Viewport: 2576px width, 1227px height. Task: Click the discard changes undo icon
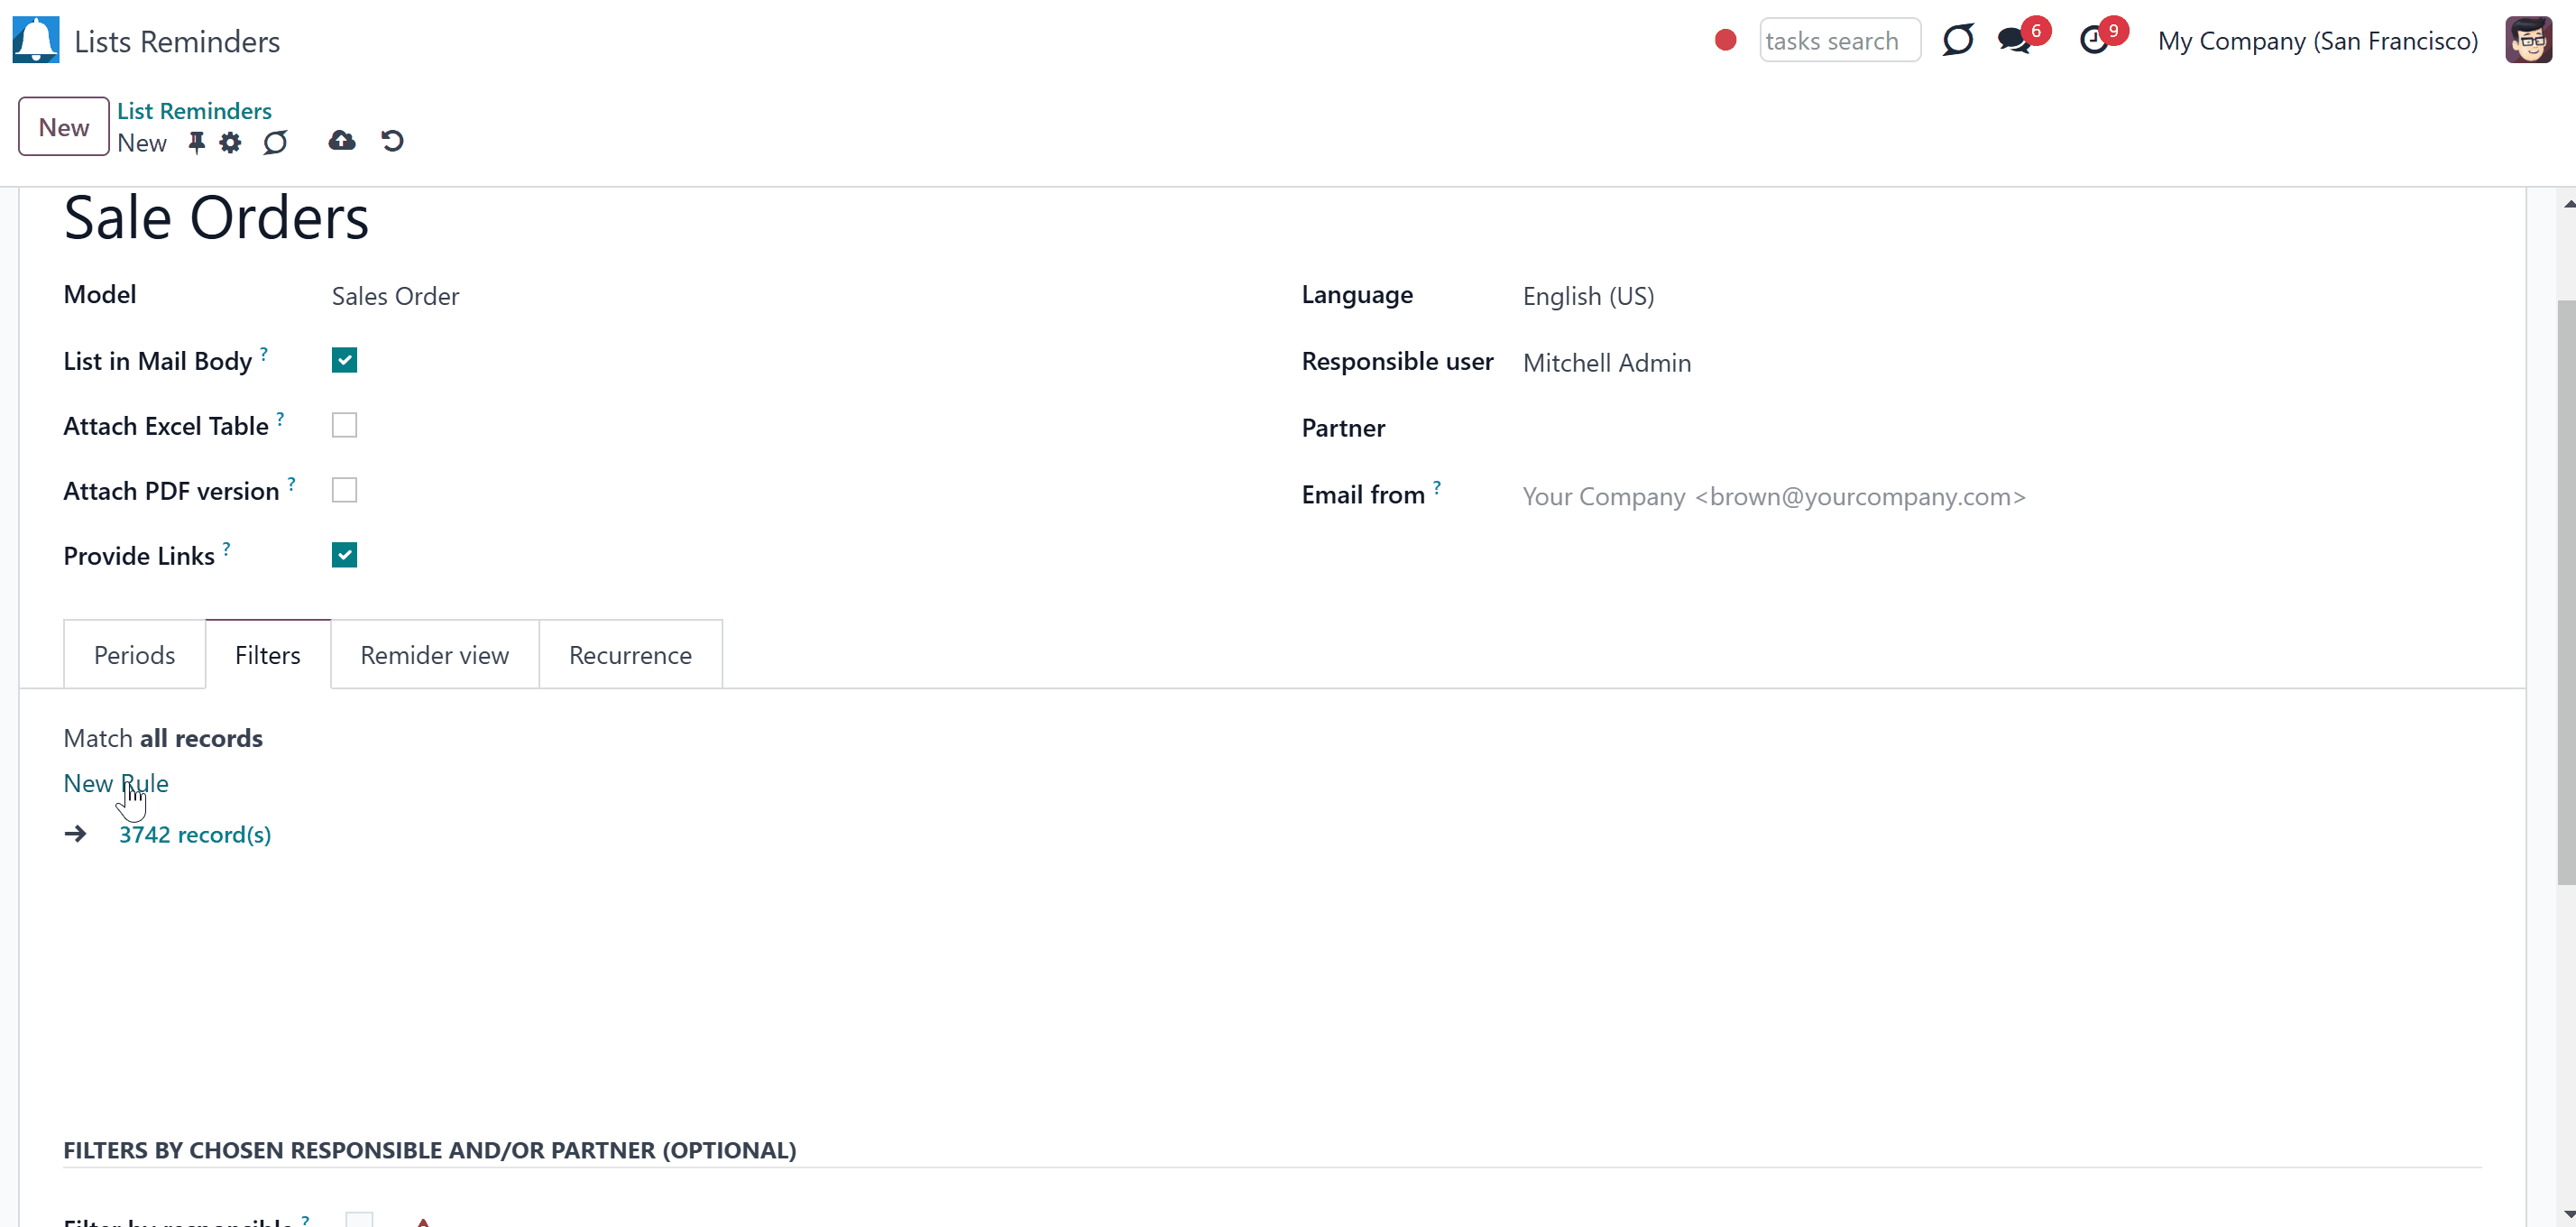pyautogui.click(x=392, y=141)
